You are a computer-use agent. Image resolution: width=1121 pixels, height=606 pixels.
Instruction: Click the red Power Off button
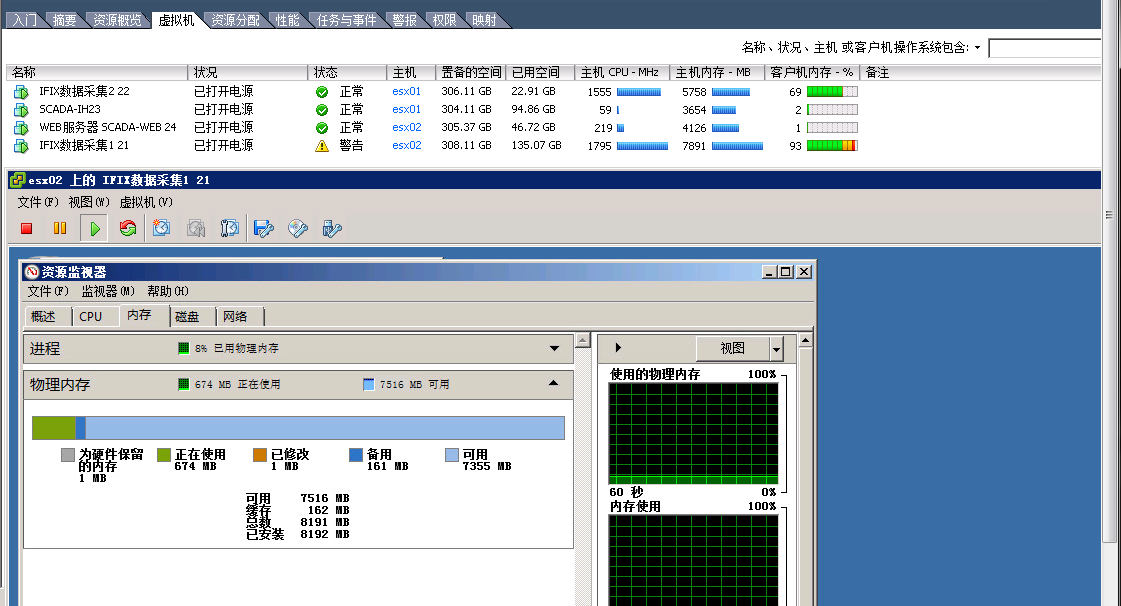(26, 229)
